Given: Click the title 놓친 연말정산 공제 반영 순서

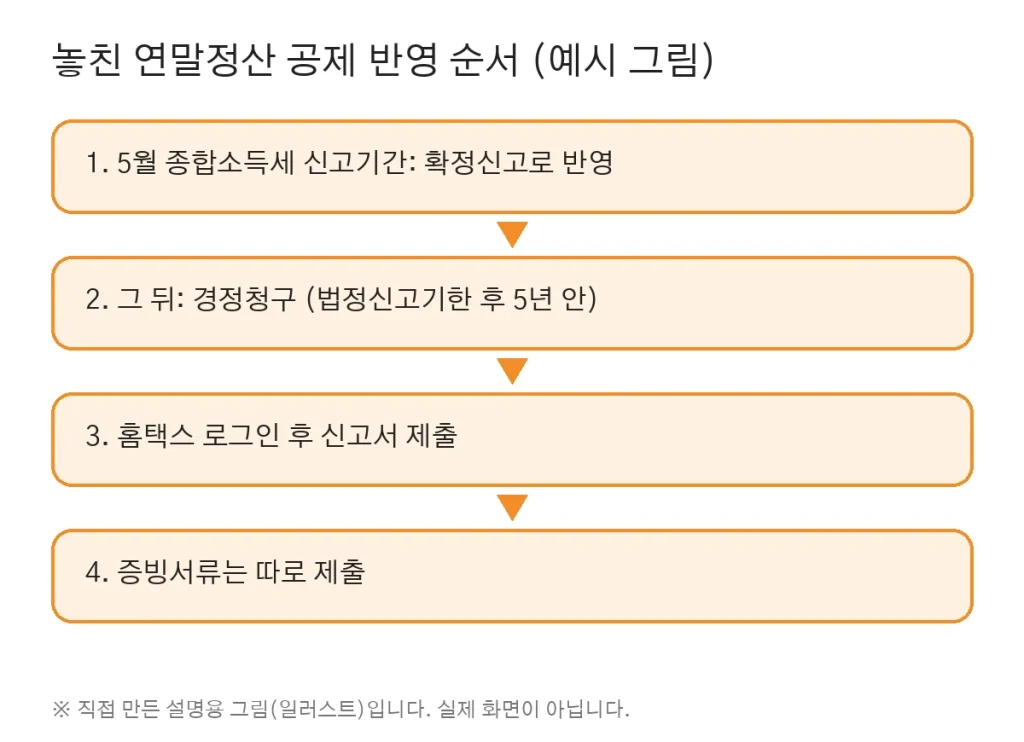Looking at the screenshot, I should click(285, 60).
